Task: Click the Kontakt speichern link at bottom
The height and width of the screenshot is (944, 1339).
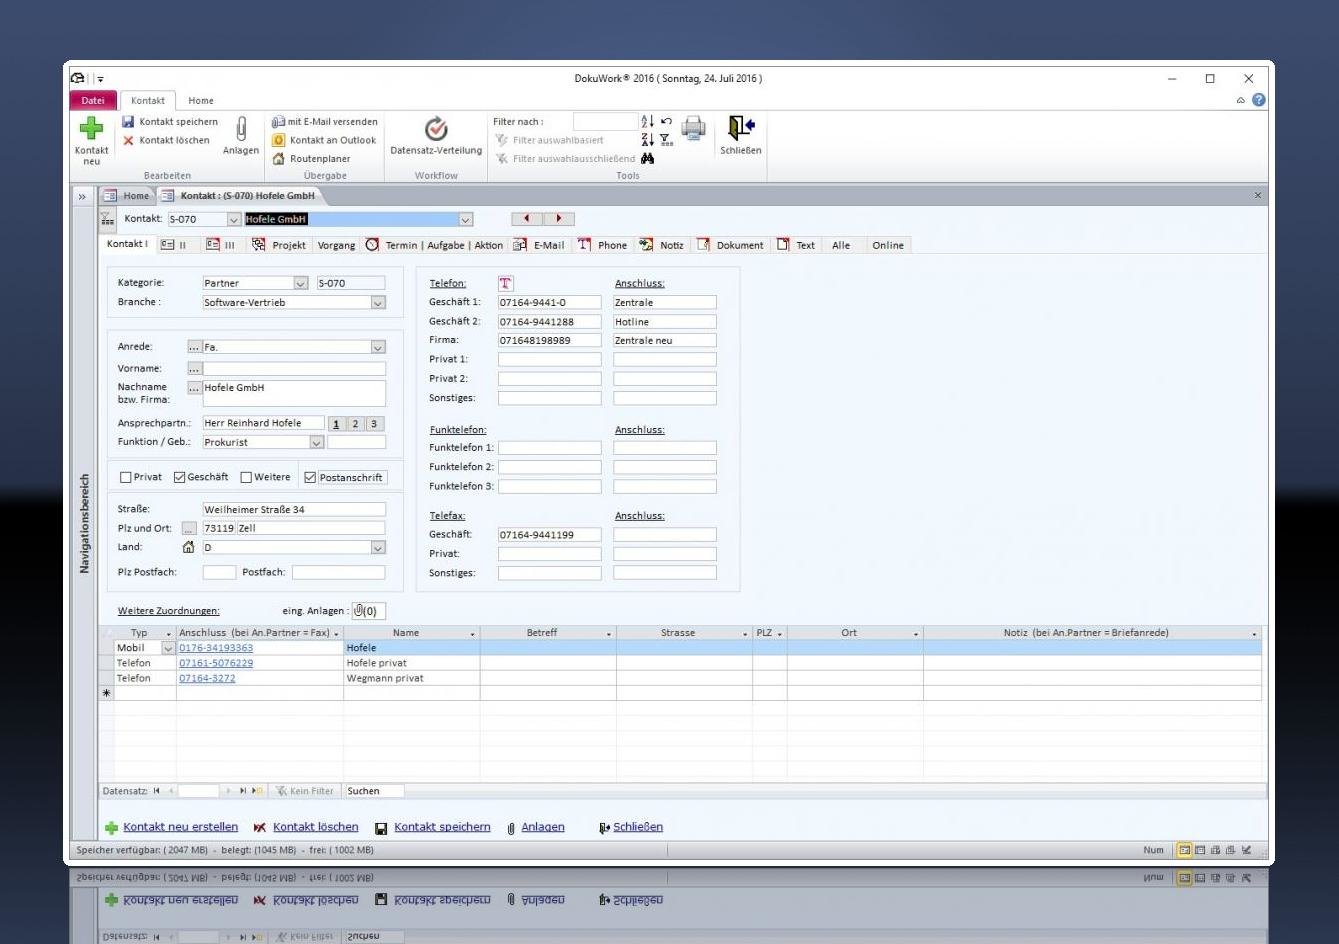Action: pyautogui.click(x=442, y=827)
